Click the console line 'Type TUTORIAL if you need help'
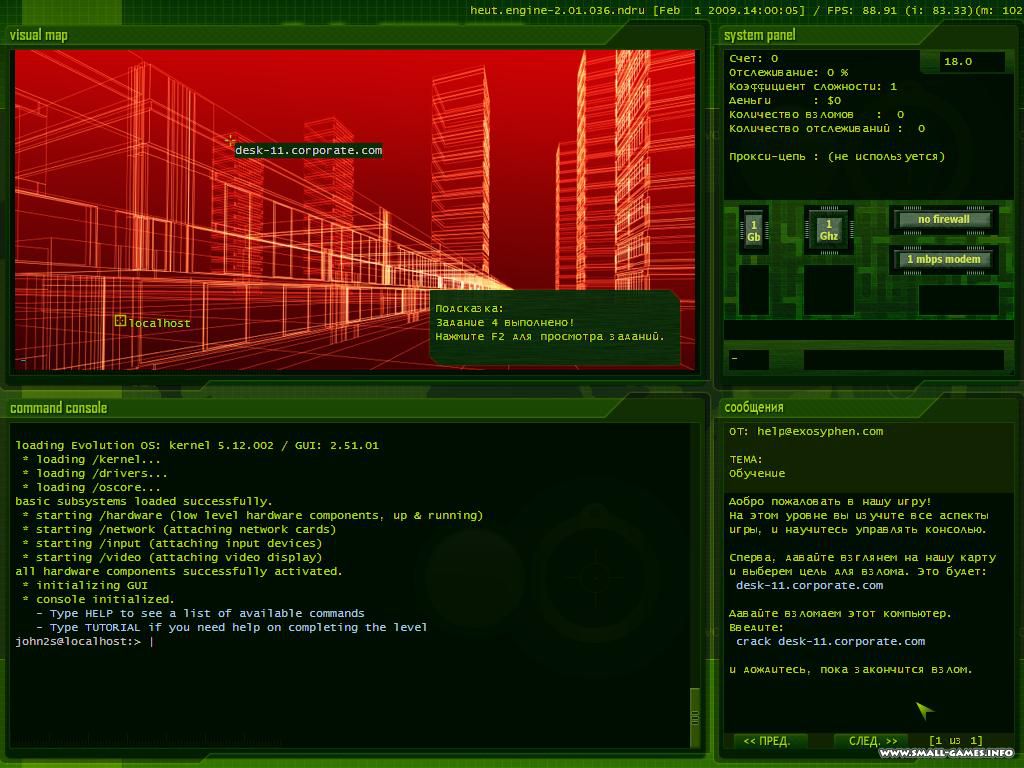The width and height of the screenshot is (1024, 768). [x=231, y=628]
